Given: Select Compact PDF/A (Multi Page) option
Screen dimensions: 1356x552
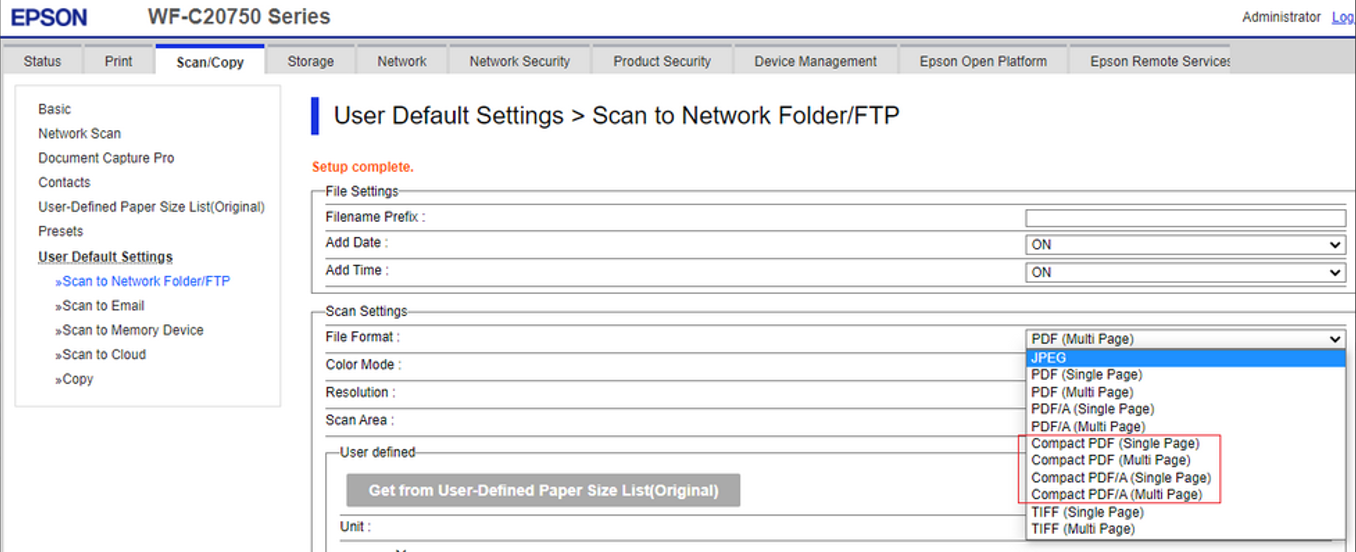Looking at the screenshot, I should 1116,495.
